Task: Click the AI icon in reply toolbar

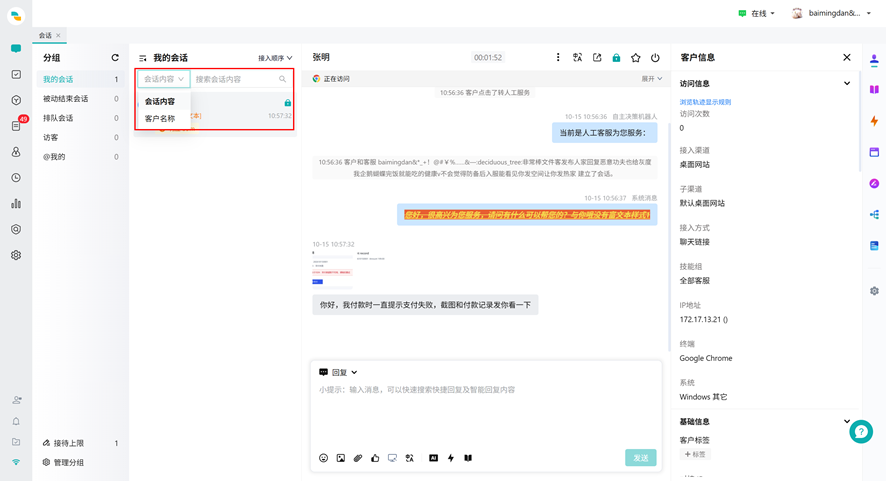Action: [x=433, y=458]
